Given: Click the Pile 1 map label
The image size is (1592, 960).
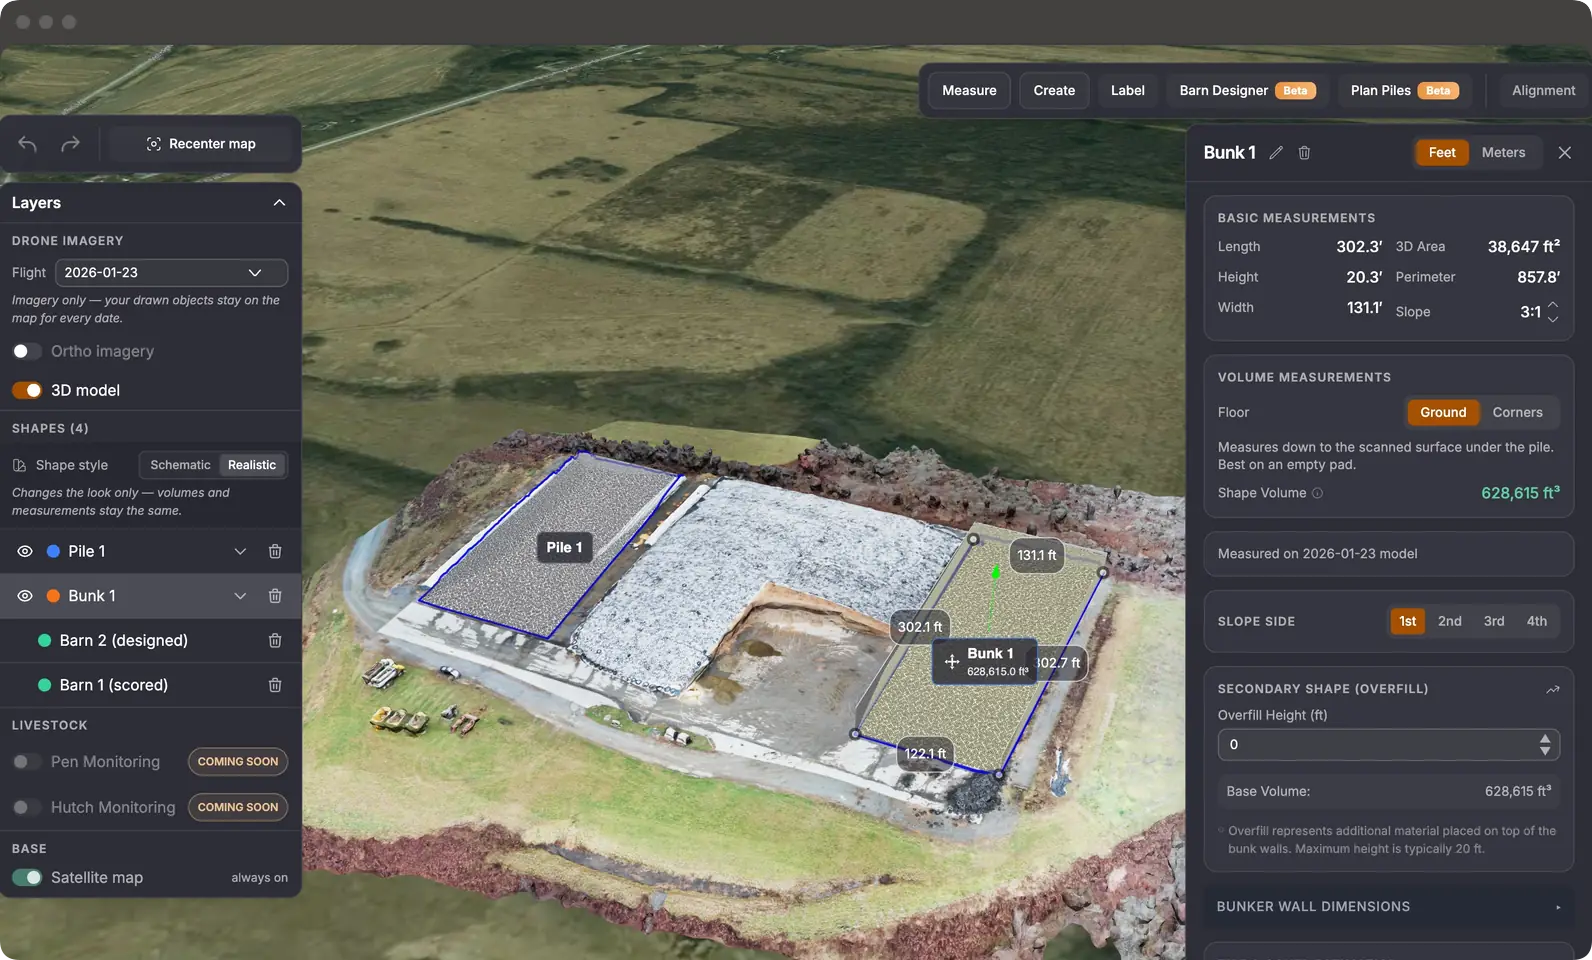Looking at the screenshot, I should 564,547.
